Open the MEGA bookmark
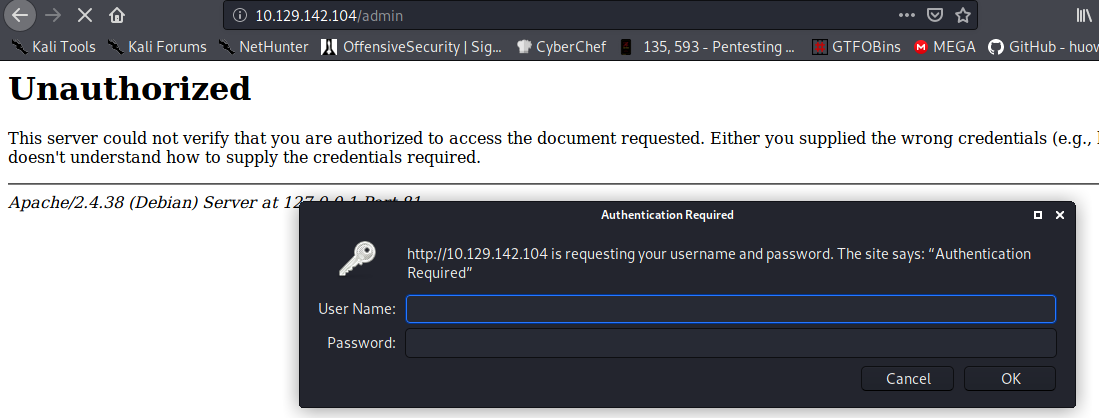 (x=944, y=46)
